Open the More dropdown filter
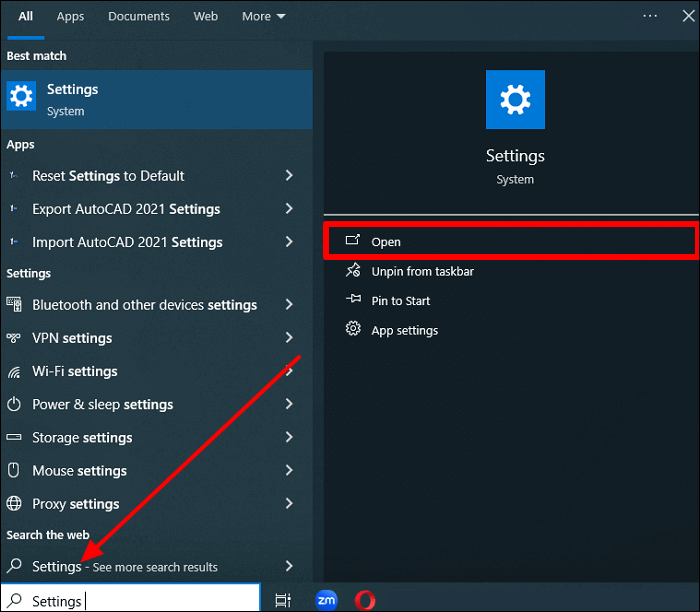 263,17
